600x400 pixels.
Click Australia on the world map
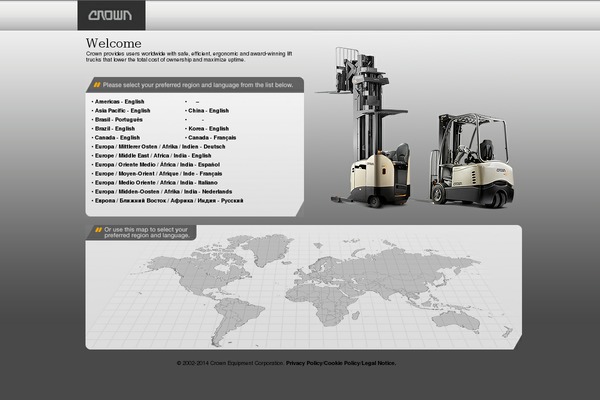point(457,321)
